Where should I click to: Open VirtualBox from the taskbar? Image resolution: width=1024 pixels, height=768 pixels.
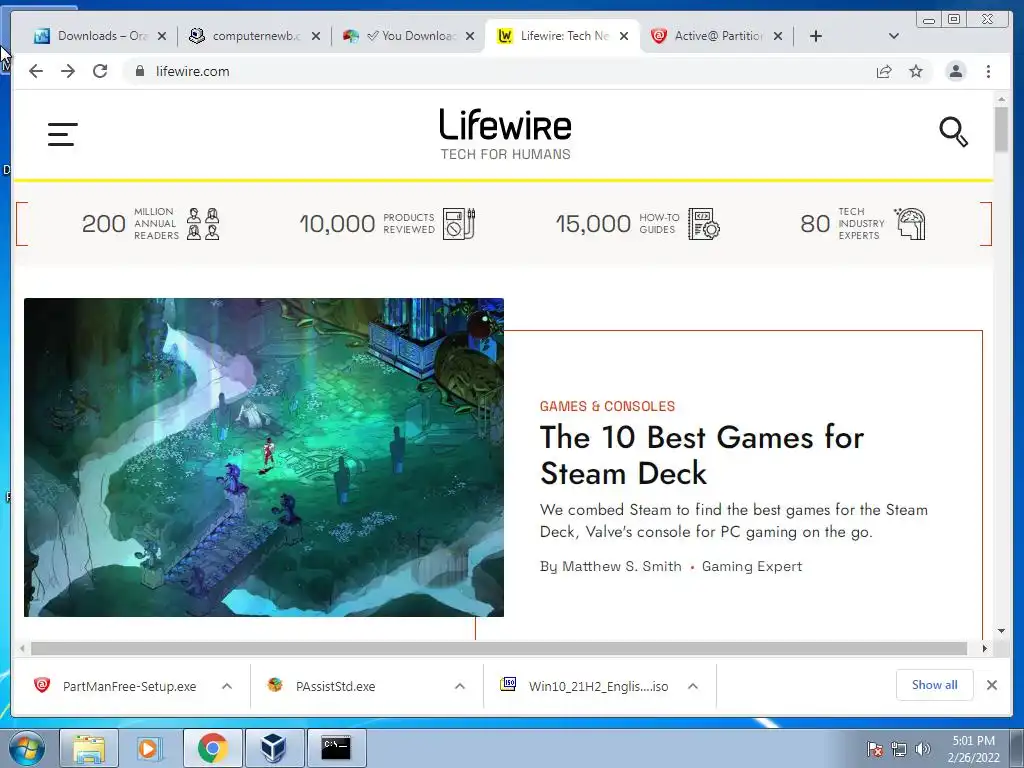274,748
